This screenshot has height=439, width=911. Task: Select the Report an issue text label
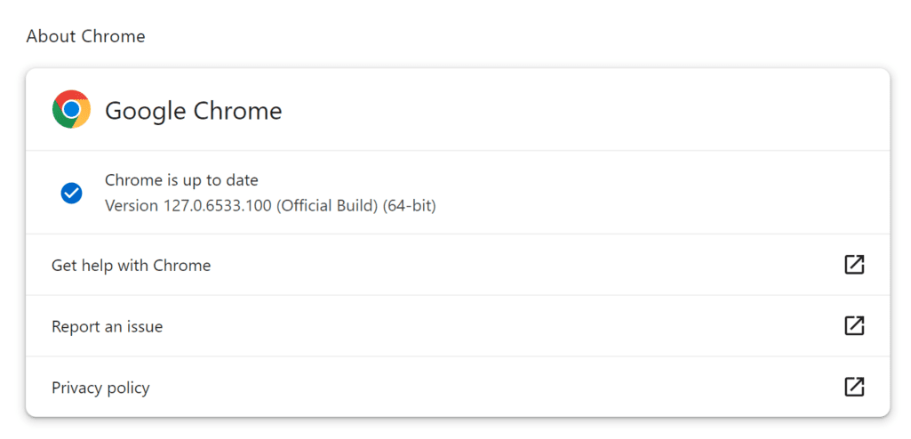[x=107, y=327]
